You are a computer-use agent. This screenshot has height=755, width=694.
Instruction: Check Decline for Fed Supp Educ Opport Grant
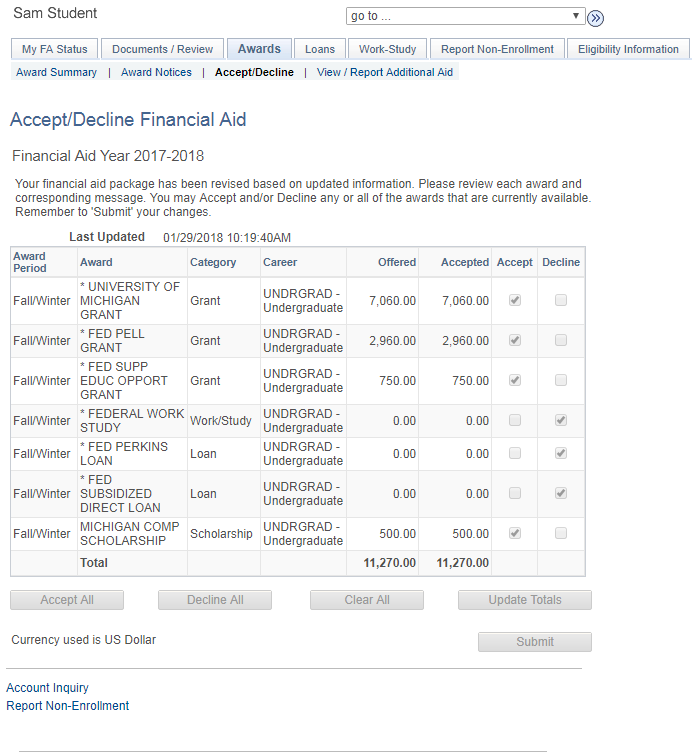(x=561, y=380)
